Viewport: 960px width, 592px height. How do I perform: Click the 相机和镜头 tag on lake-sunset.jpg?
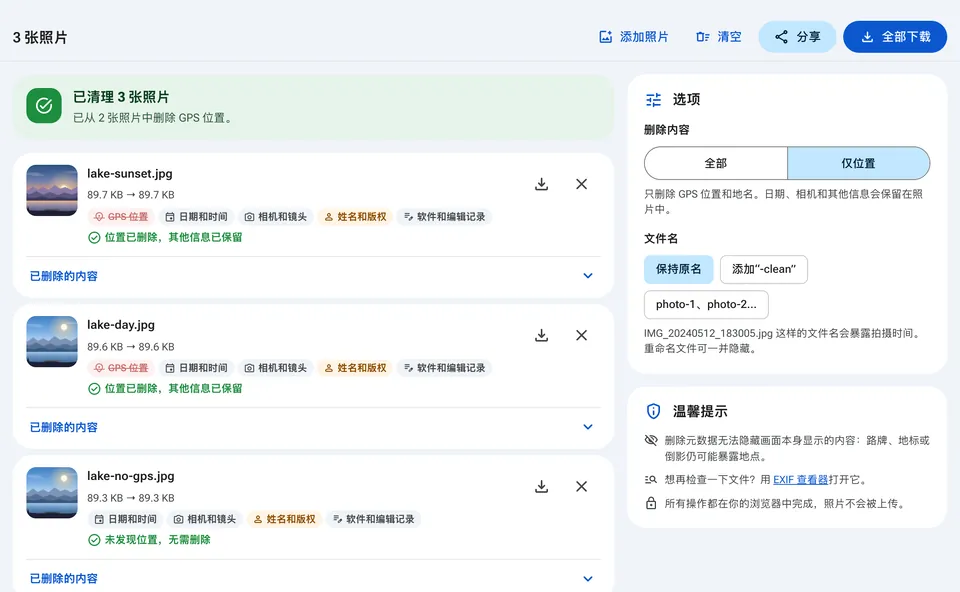(276, 217)
